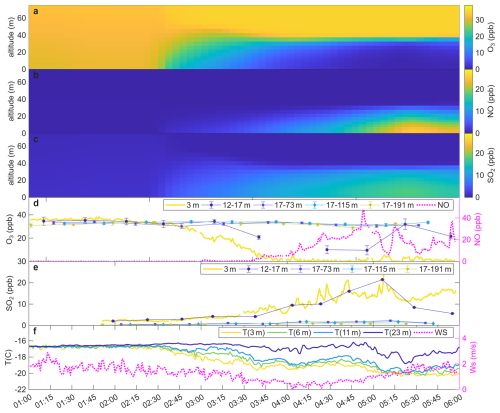This screenshot has width=500, height=413.
Task: Click the 'WS' legend entry in panel f
Action: [432, 332]
